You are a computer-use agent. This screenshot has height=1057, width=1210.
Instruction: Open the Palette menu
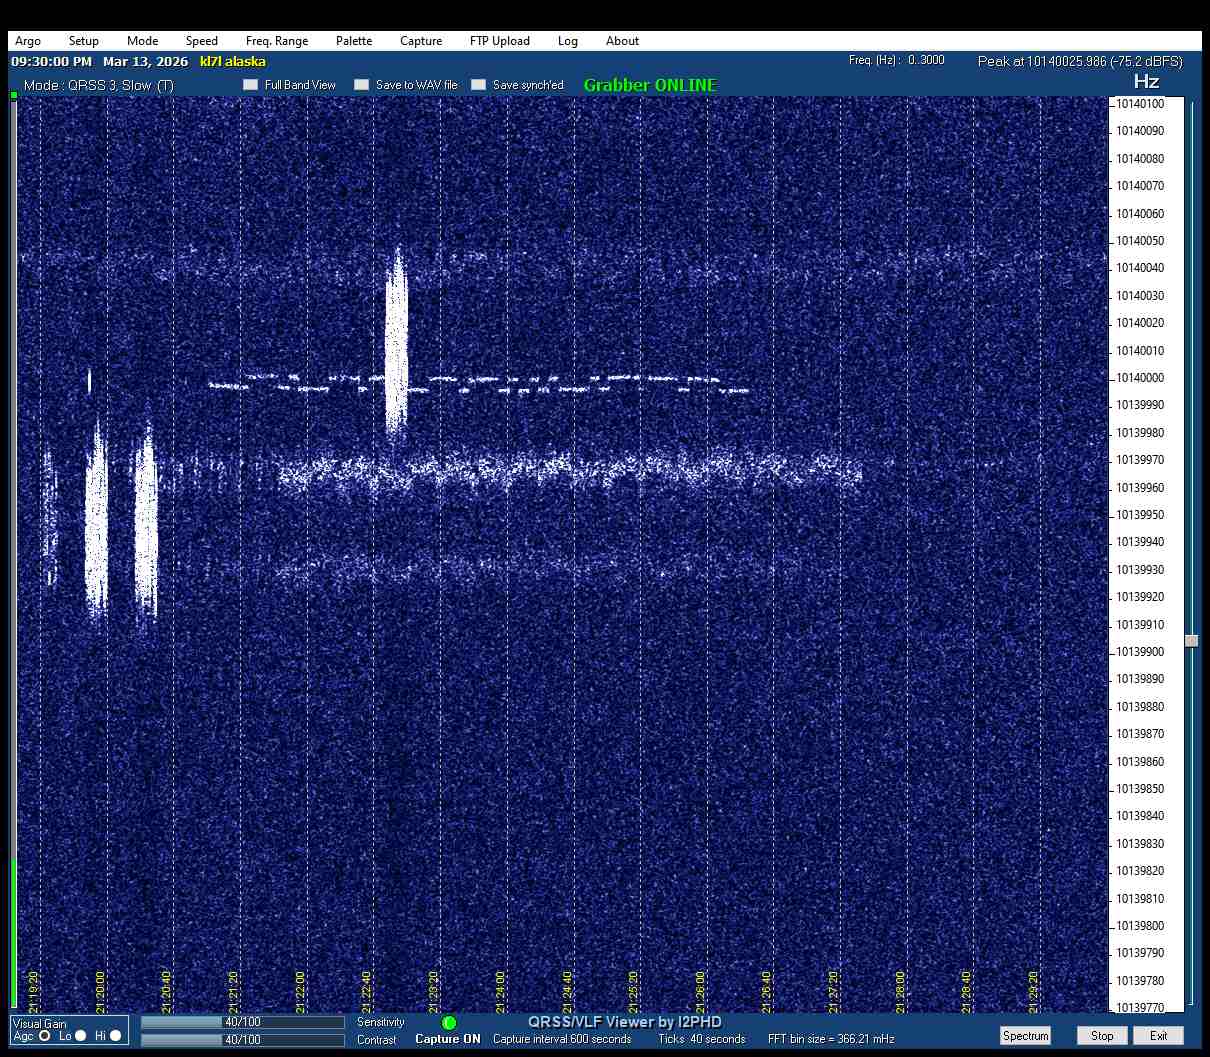pyautogui.click(x=354, y=41)
